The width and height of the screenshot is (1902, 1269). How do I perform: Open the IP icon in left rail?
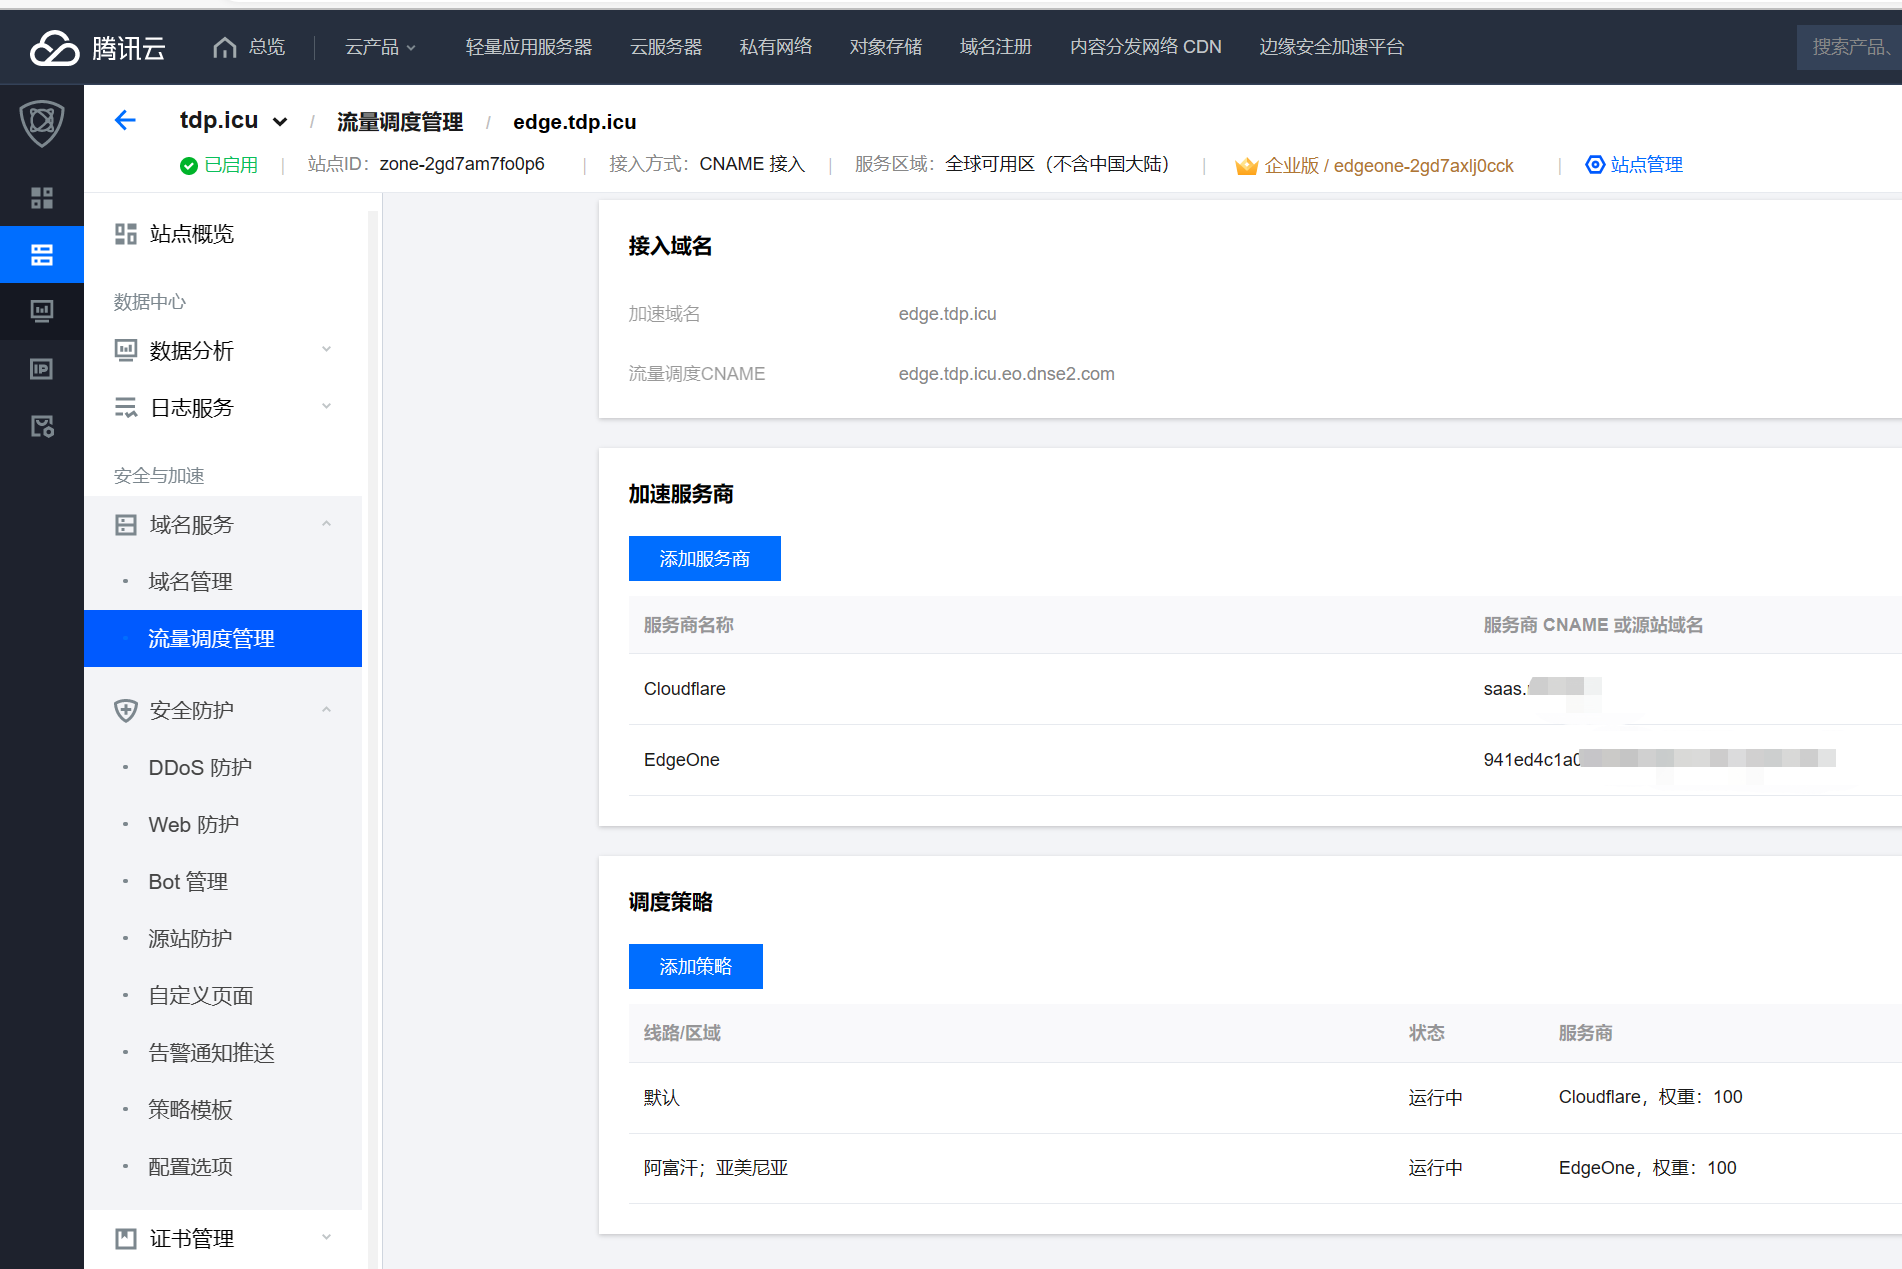click(42, 369)
